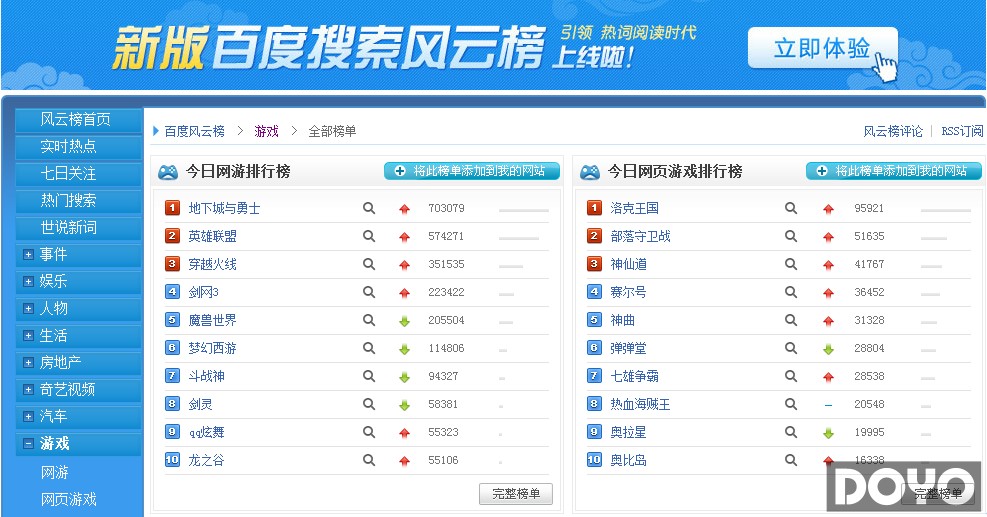Image resolution: width=987 pixels, height=517 pixels.
Task: Expand the 生活 category
Action: pos(28,336)
